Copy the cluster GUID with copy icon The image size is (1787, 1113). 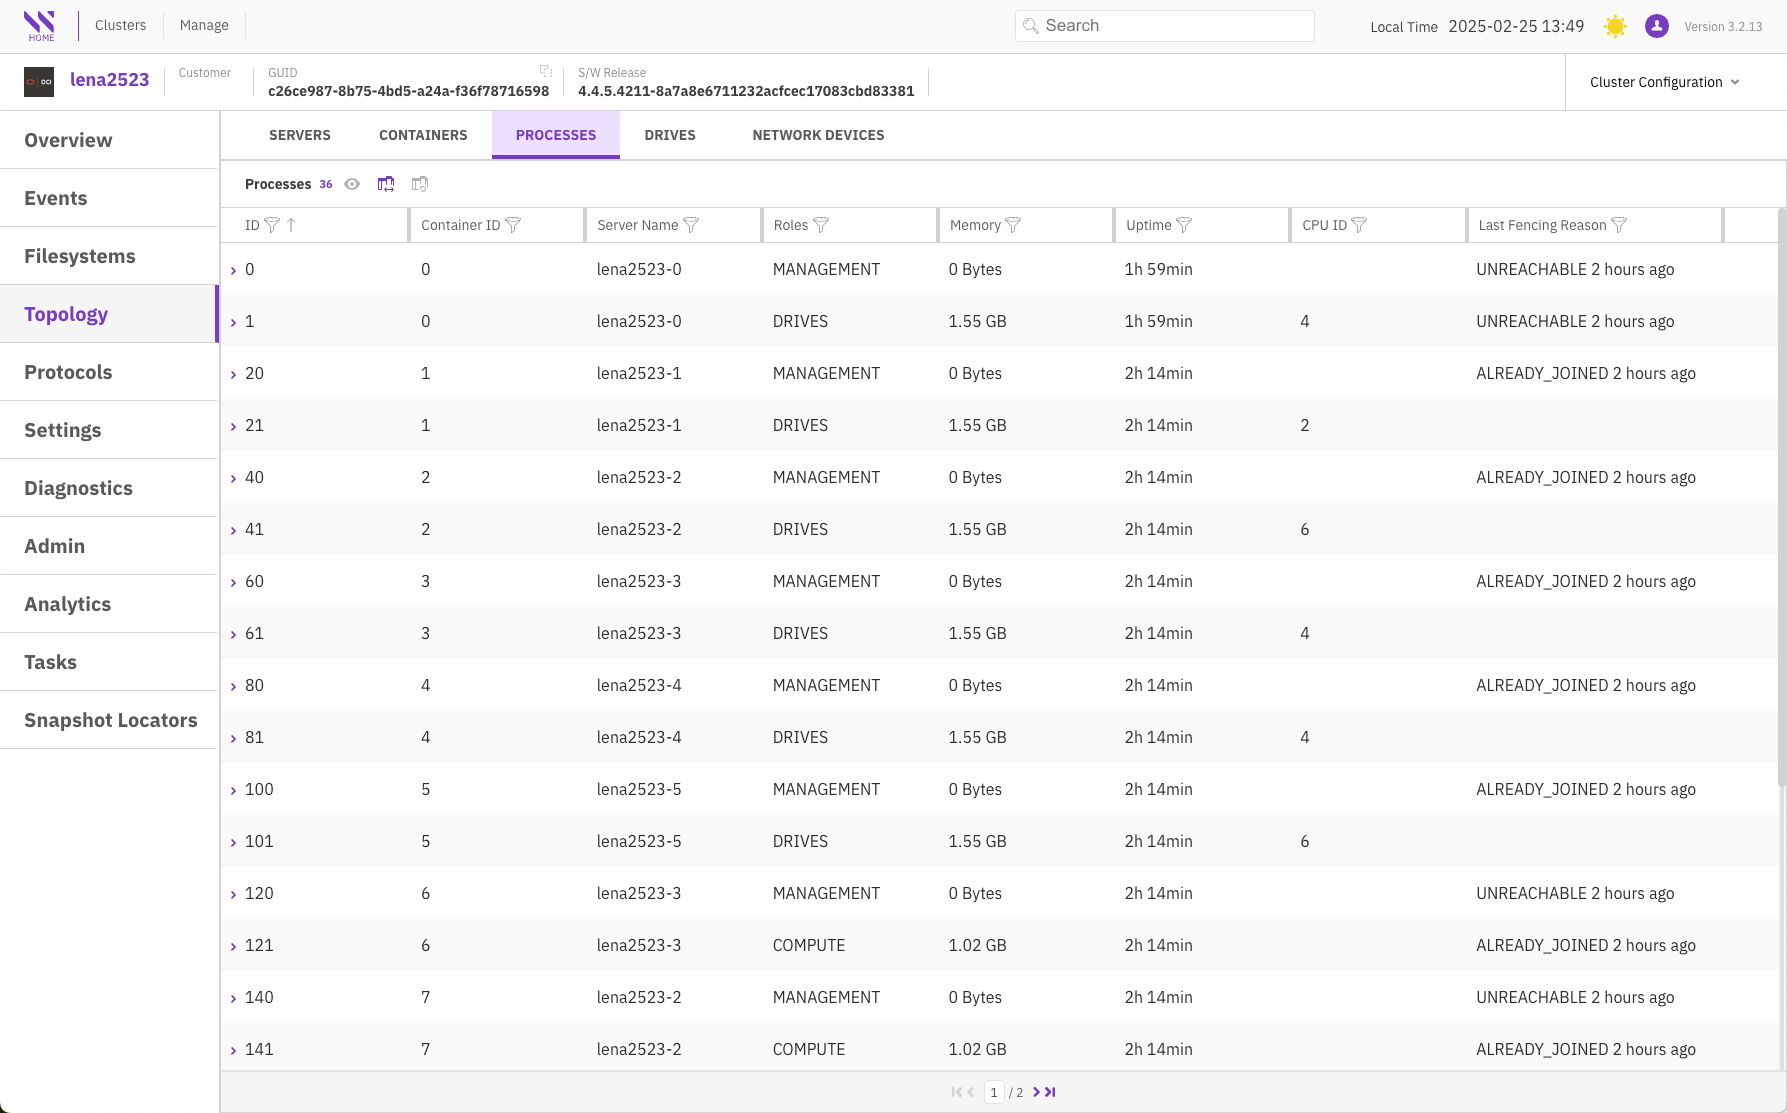546,71
